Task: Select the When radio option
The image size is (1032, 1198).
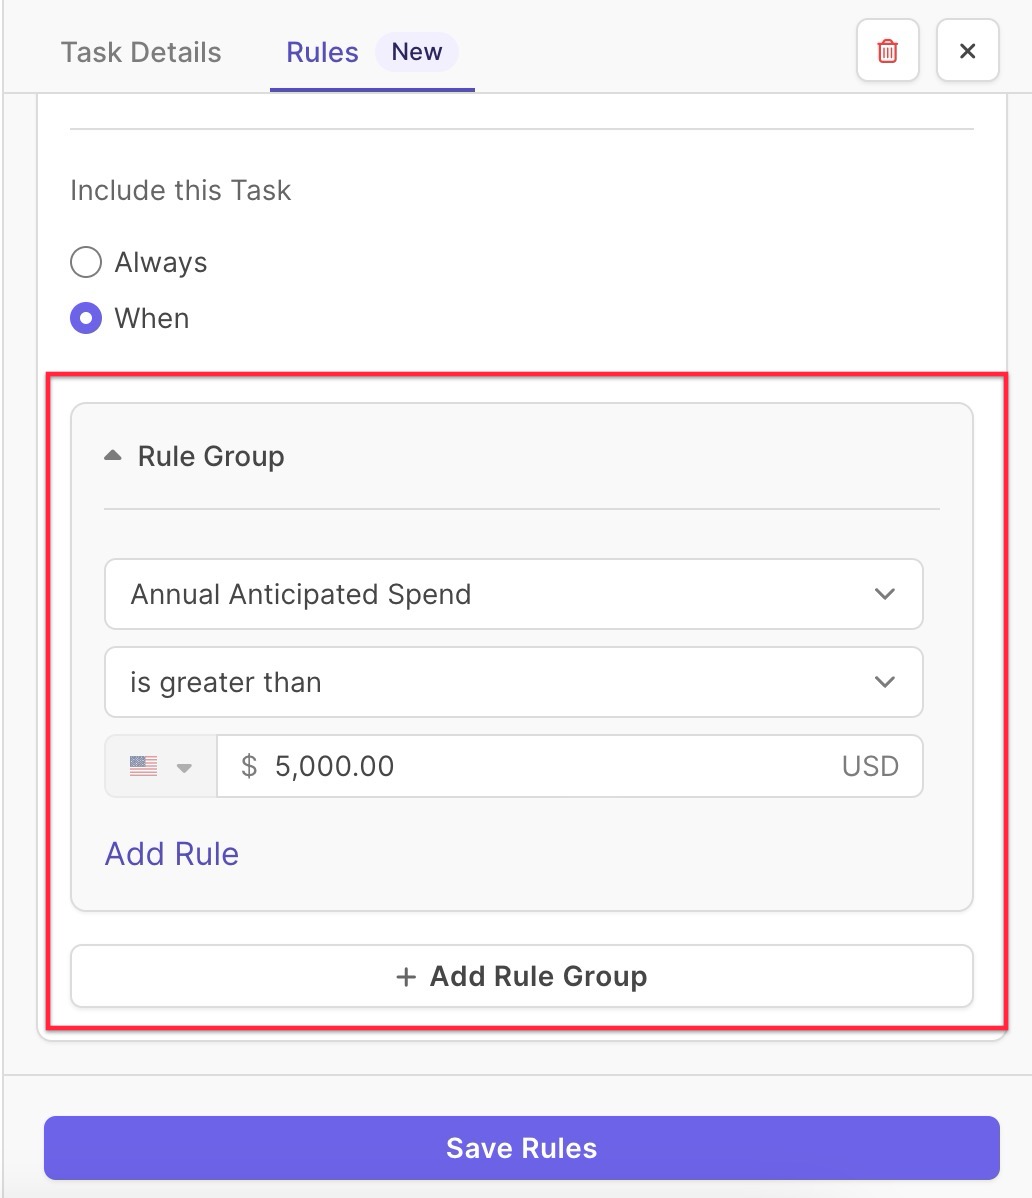Action: (86, 318)
